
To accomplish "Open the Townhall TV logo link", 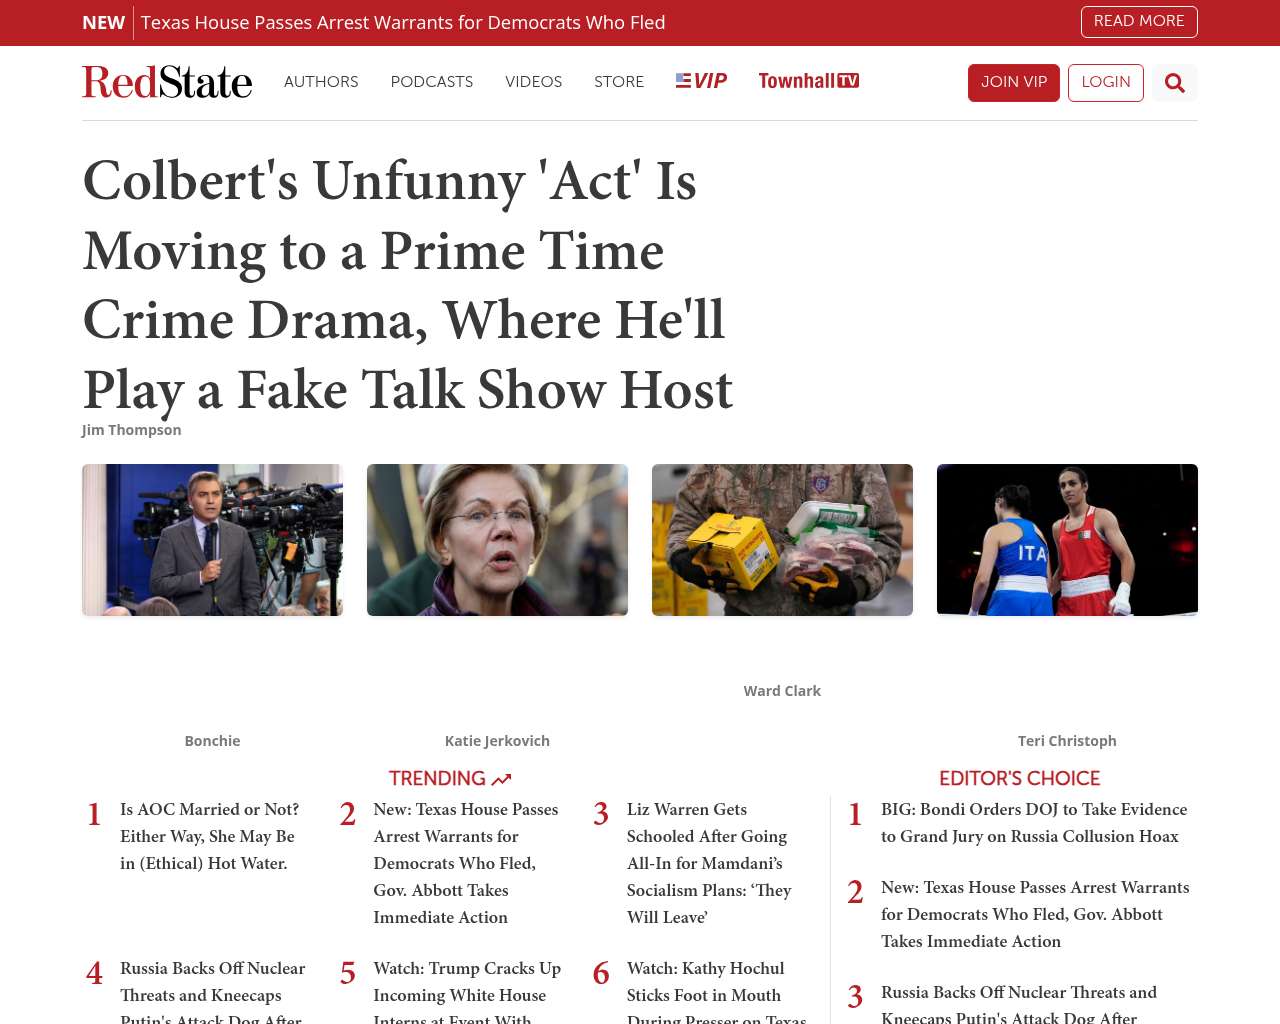I will click(x=808, y=81).
